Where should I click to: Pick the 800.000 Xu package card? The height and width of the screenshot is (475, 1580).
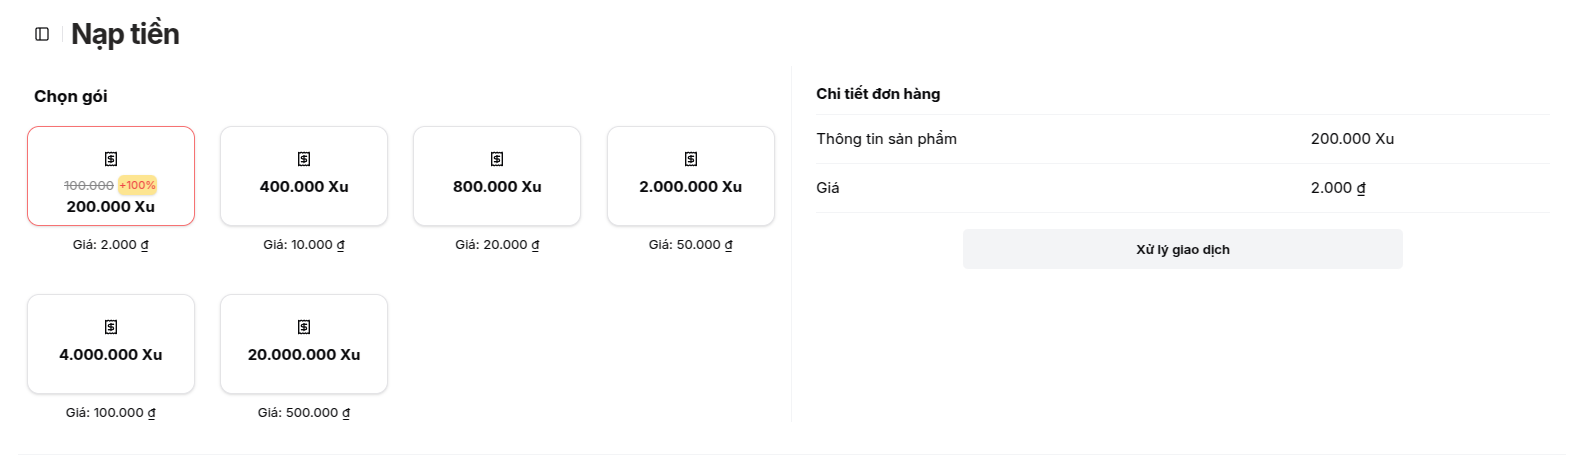tap(497, 176)
